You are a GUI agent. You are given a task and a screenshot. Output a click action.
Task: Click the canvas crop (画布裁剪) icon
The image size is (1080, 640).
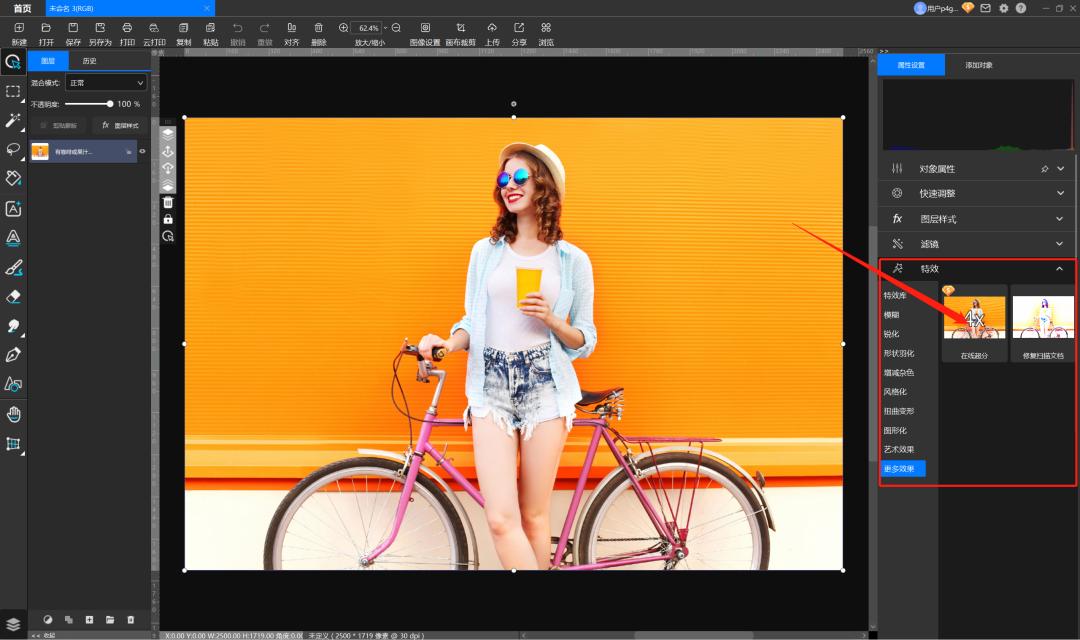(x=460, y=28)
